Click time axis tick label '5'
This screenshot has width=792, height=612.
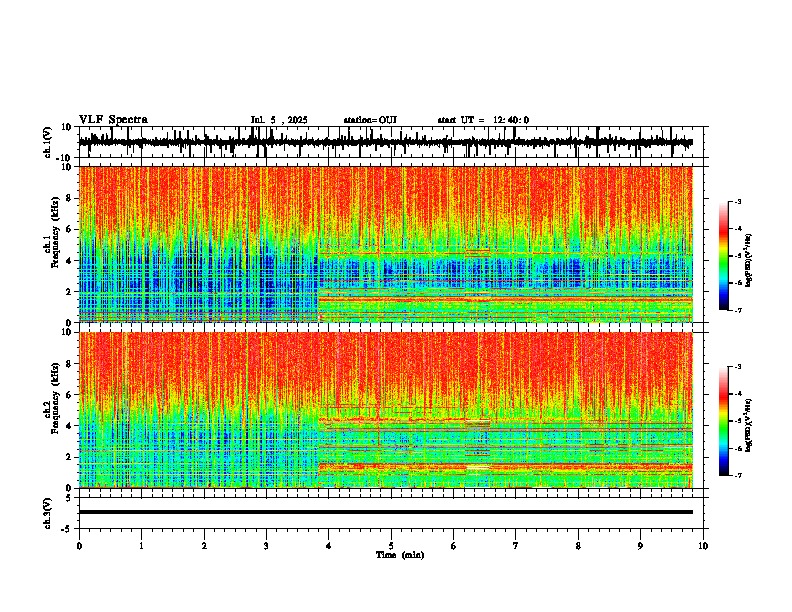(x=391, y=546)
